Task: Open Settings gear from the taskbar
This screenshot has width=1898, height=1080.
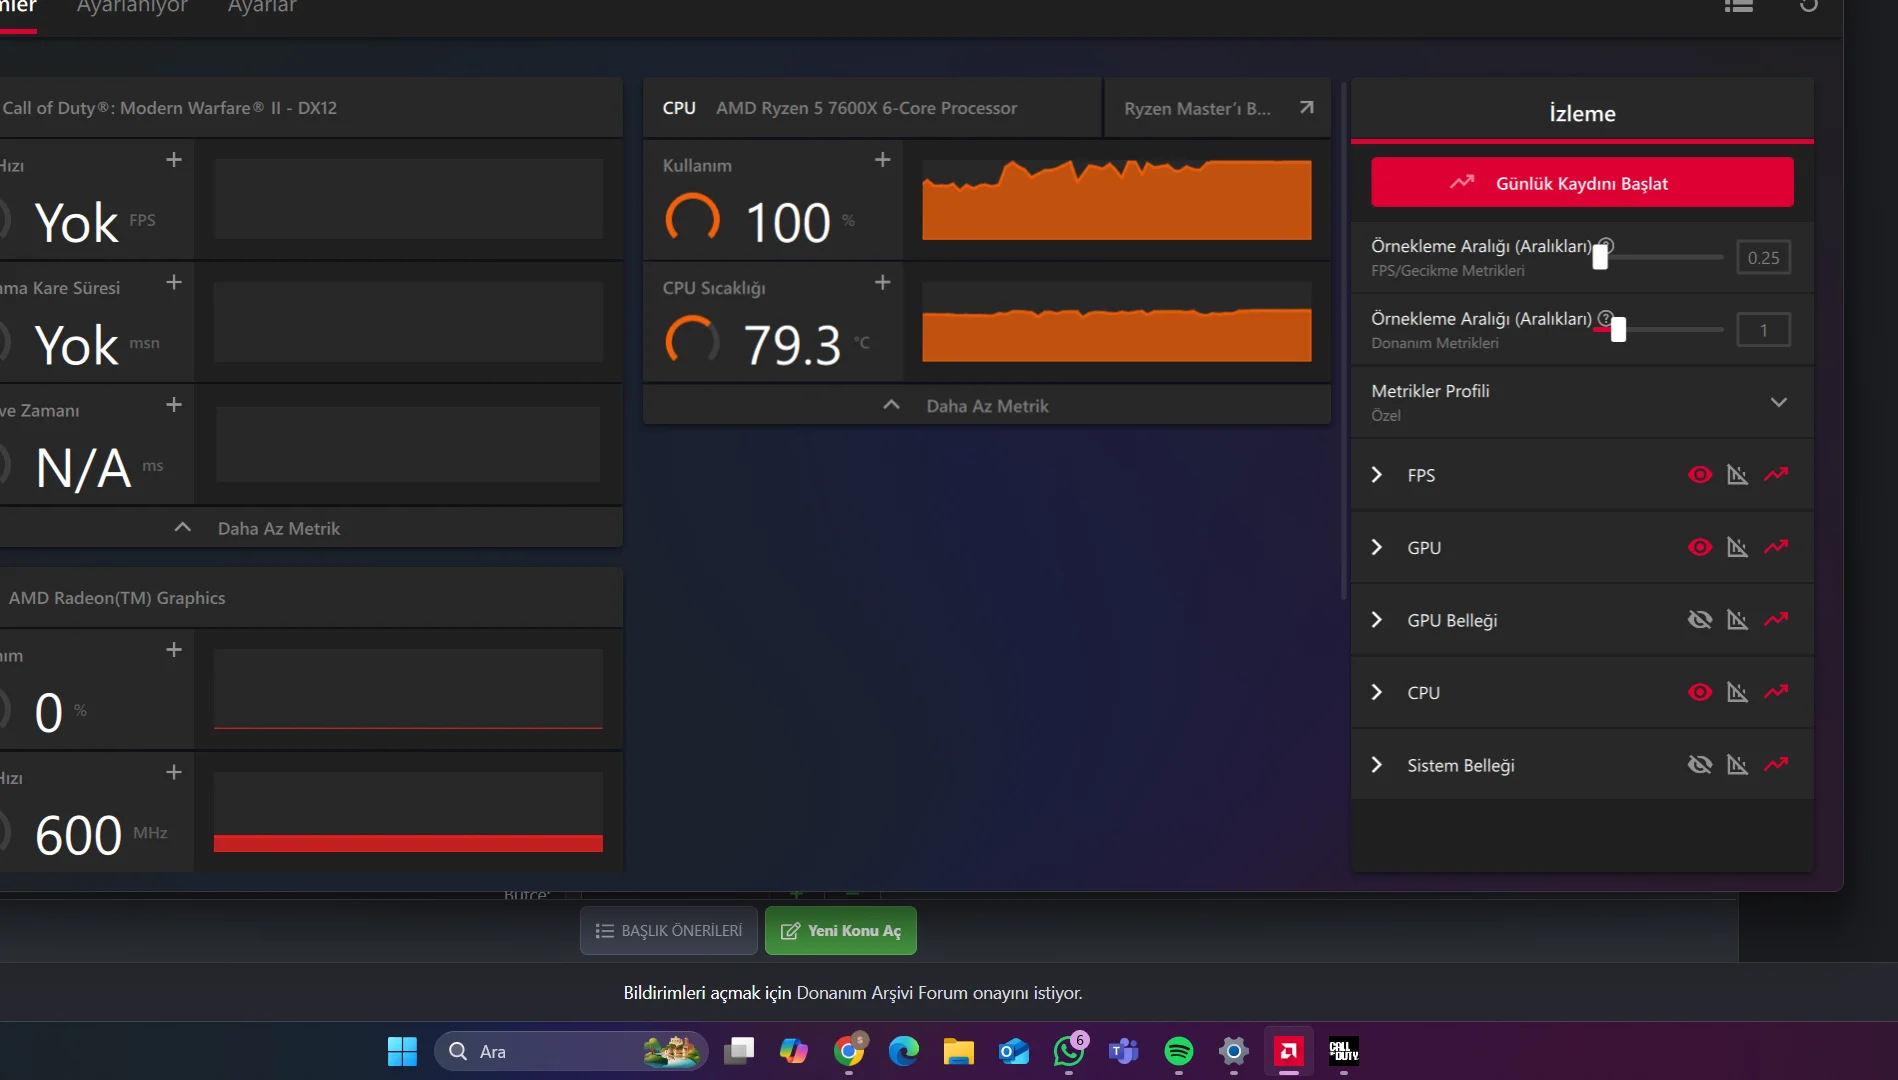Action: click(1234, 1051)
